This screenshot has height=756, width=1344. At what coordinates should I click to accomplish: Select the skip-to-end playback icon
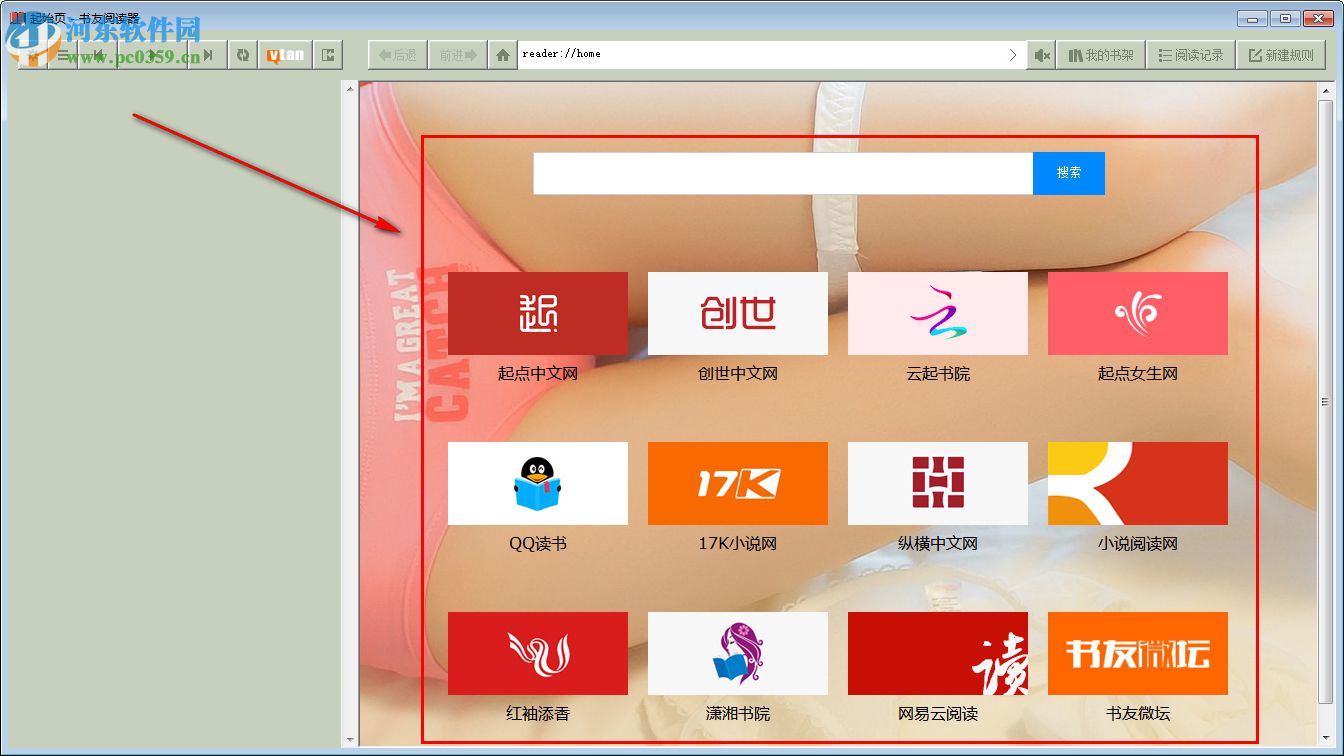207,54
